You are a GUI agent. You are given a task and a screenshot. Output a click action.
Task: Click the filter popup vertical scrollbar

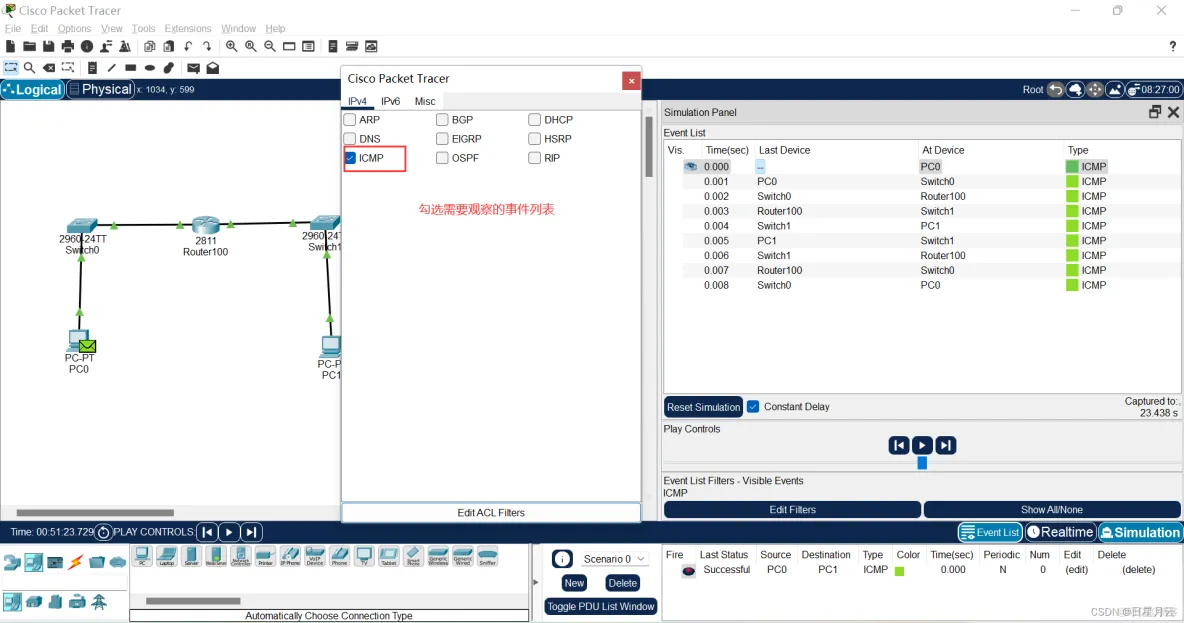click(649, 146)
